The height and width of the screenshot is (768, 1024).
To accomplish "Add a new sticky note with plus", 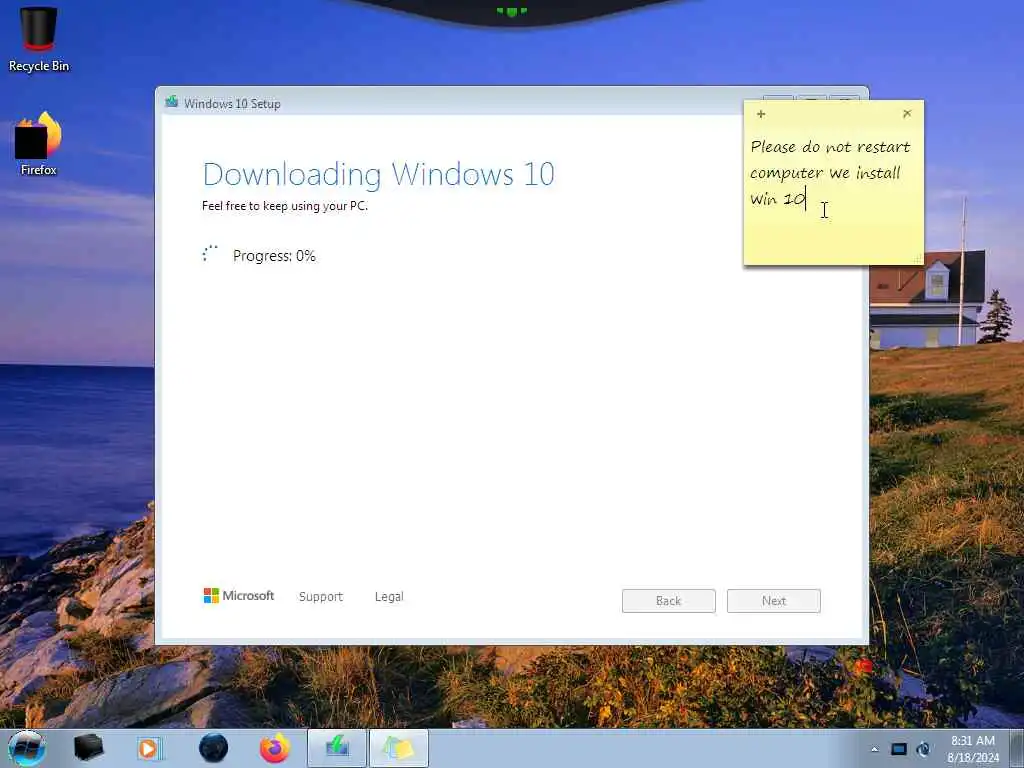I will [761, 114].
